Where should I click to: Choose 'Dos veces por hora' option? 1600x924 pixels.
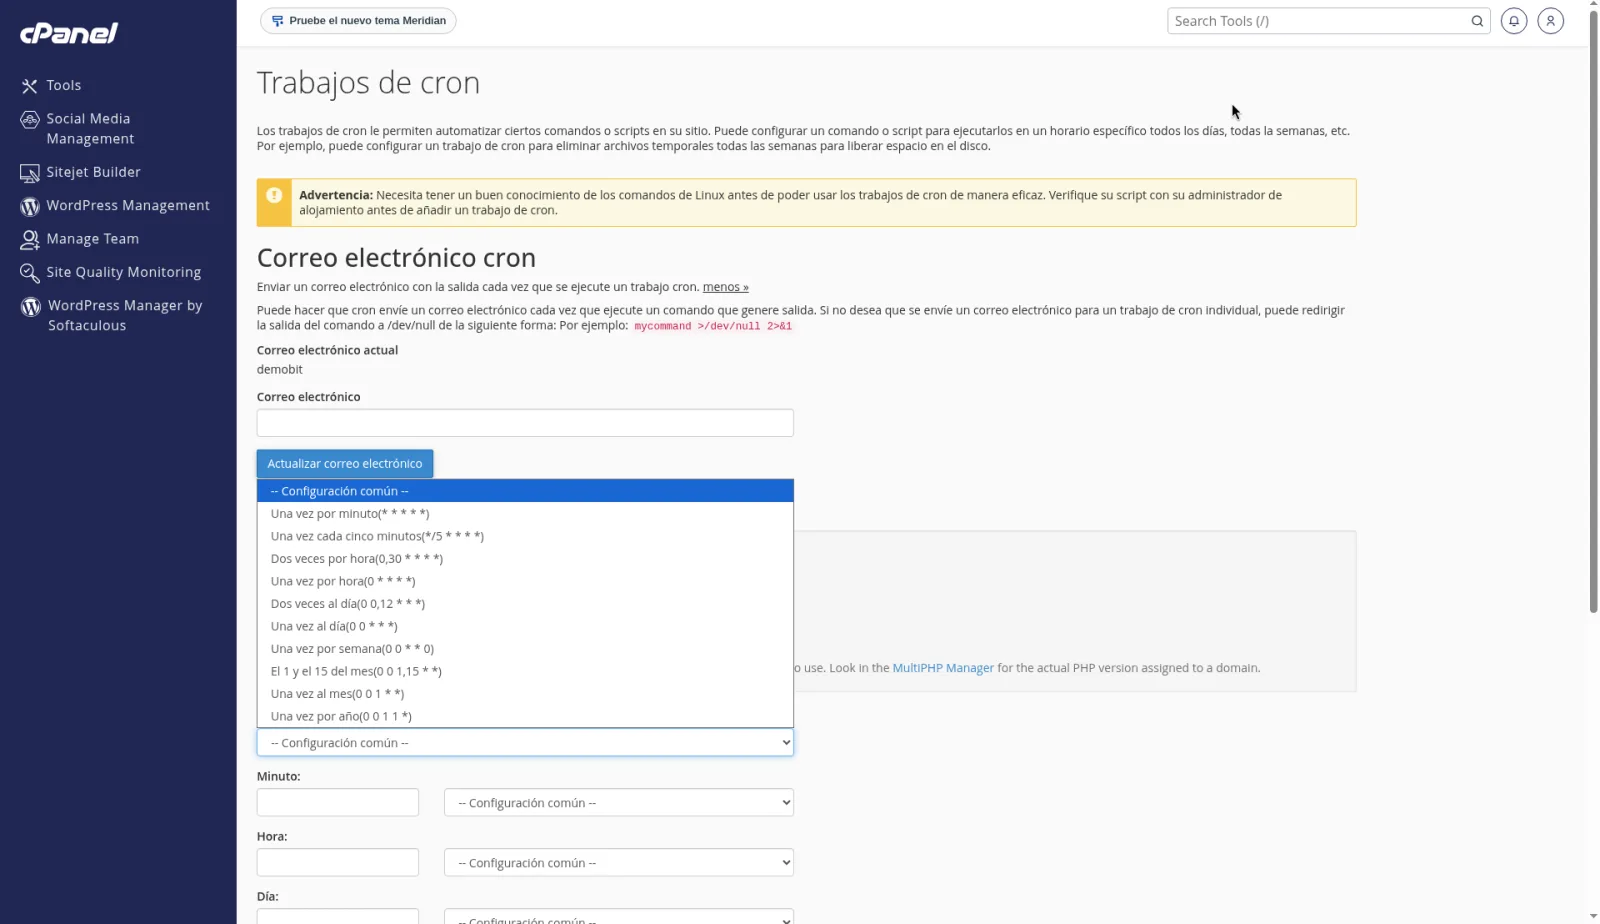point(525,559)
